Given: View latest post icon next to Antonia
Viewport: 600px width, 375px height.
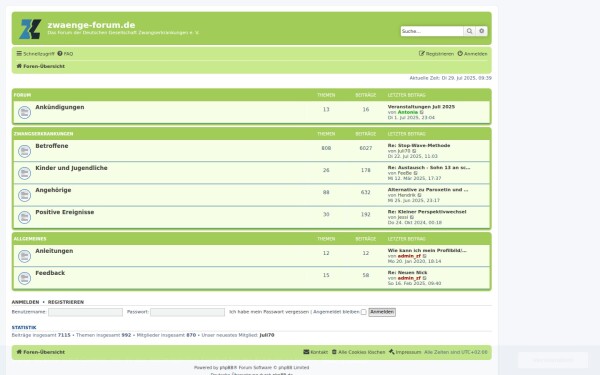Looking at the screenshot, I should pyautogui.click(x=422, y=112).
